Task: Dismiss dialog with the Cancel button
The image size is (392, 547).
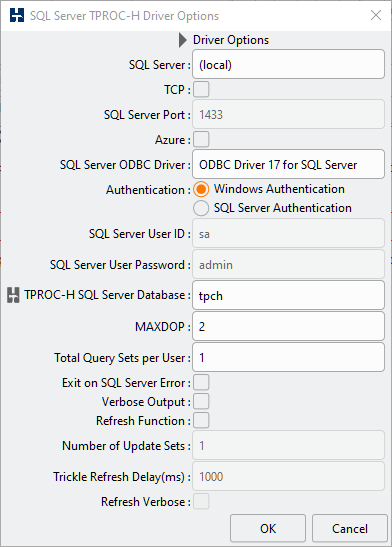Action: (350, 529)
